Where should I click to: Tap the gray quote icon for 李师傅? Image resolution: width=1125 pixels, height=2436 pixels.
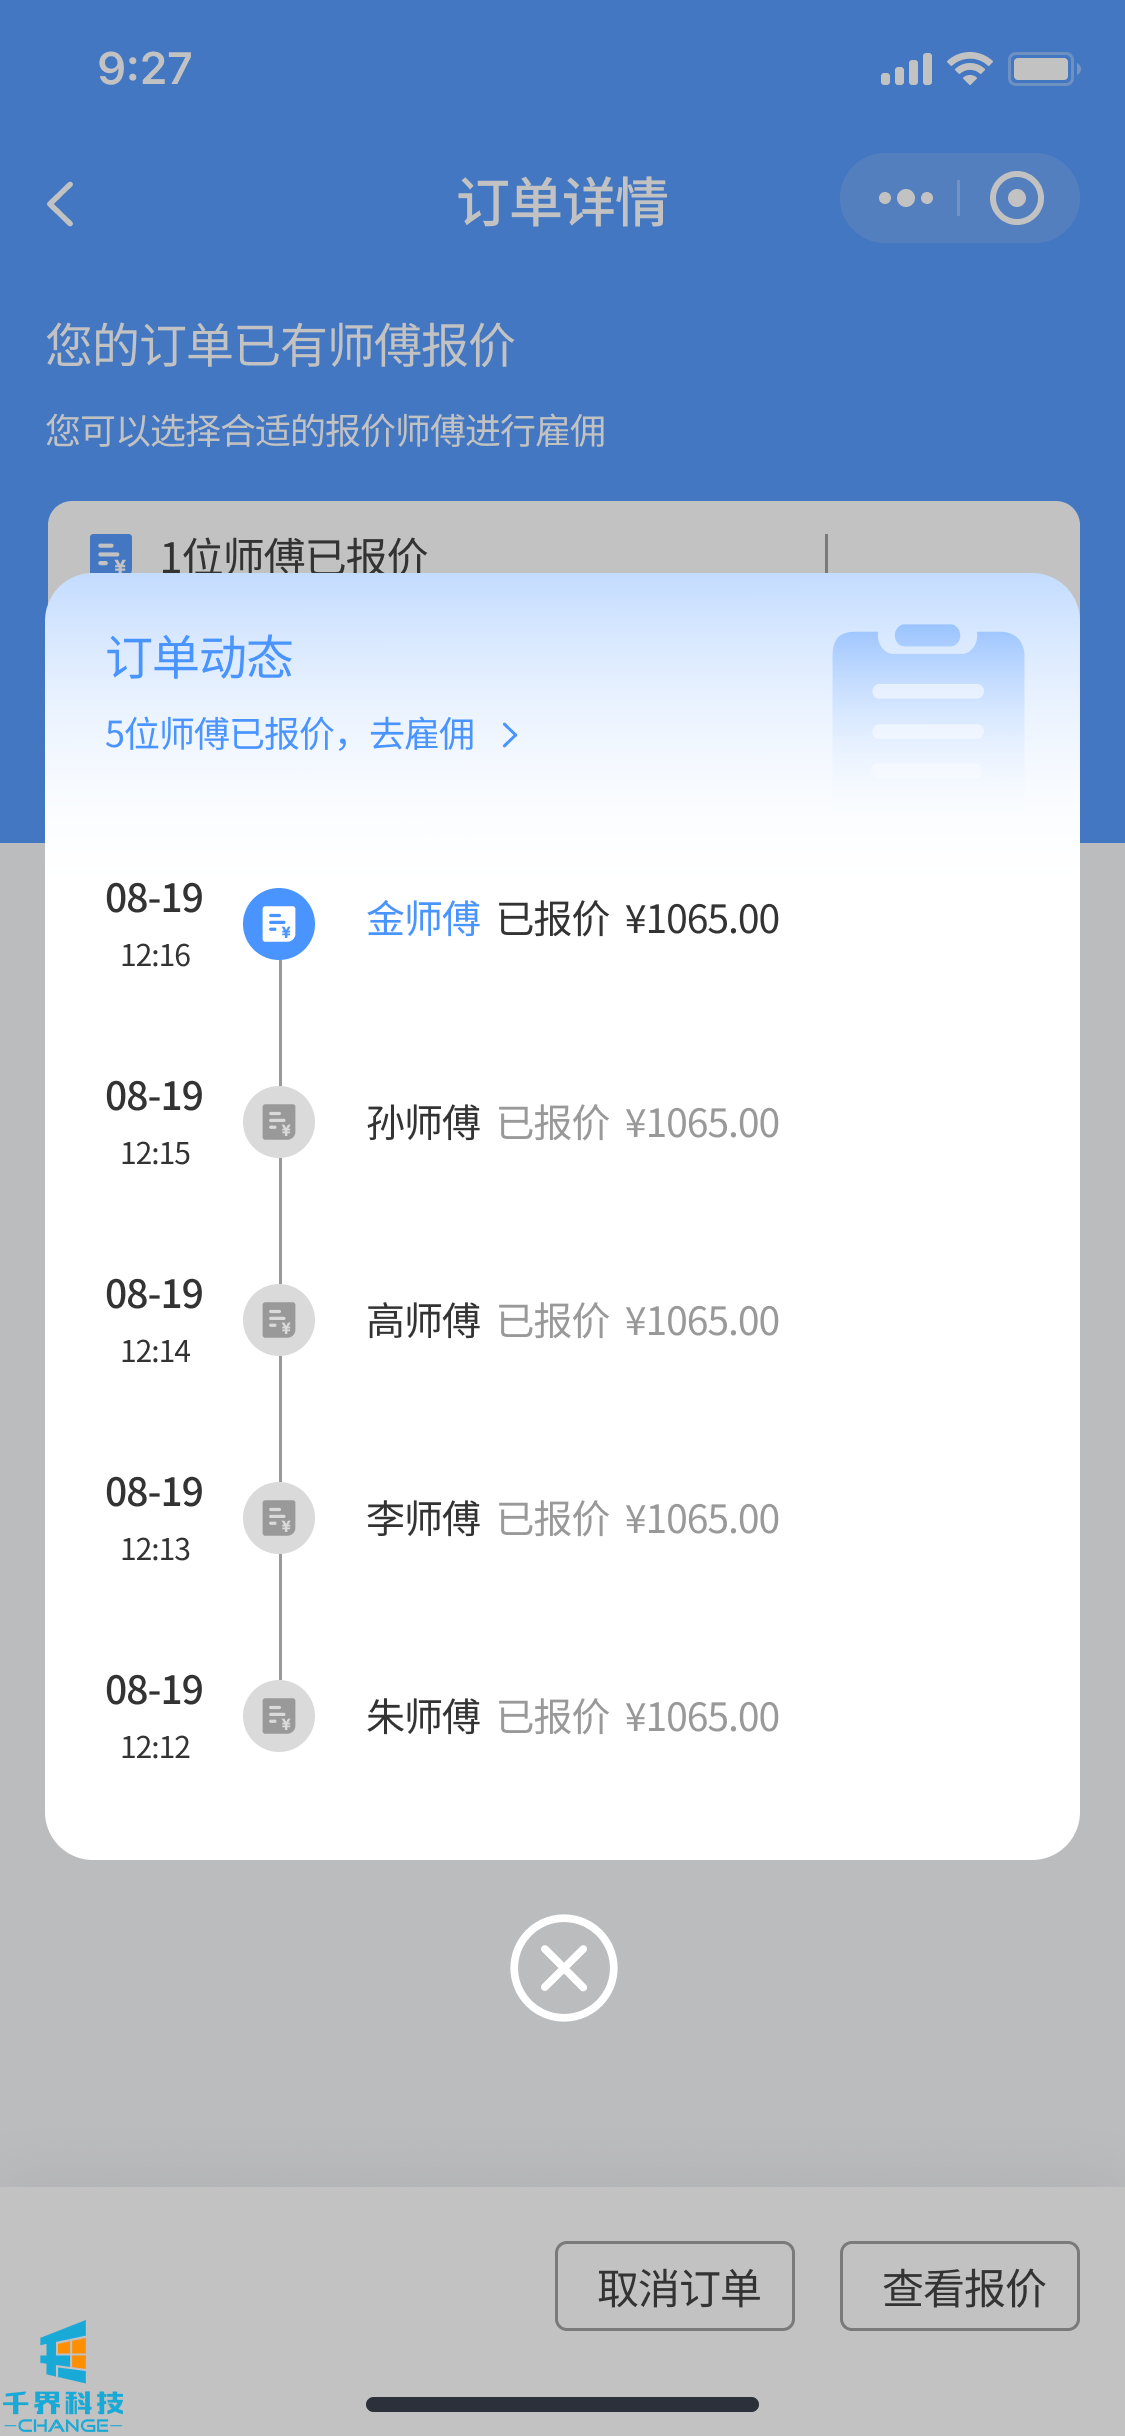pos(279,1518)
